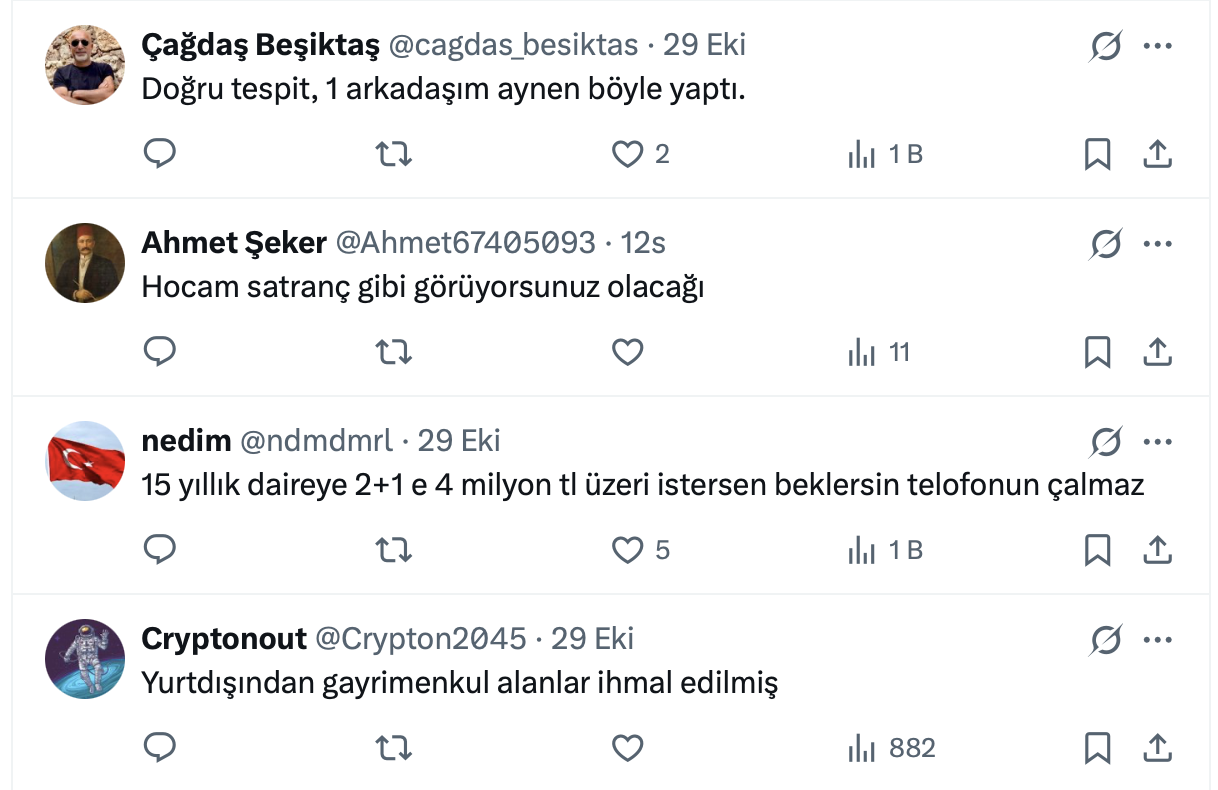The width and height of the screenshot is (1218, 790).
Task: Like Cryptonout's tweet
Action: [x=627, y=748]
